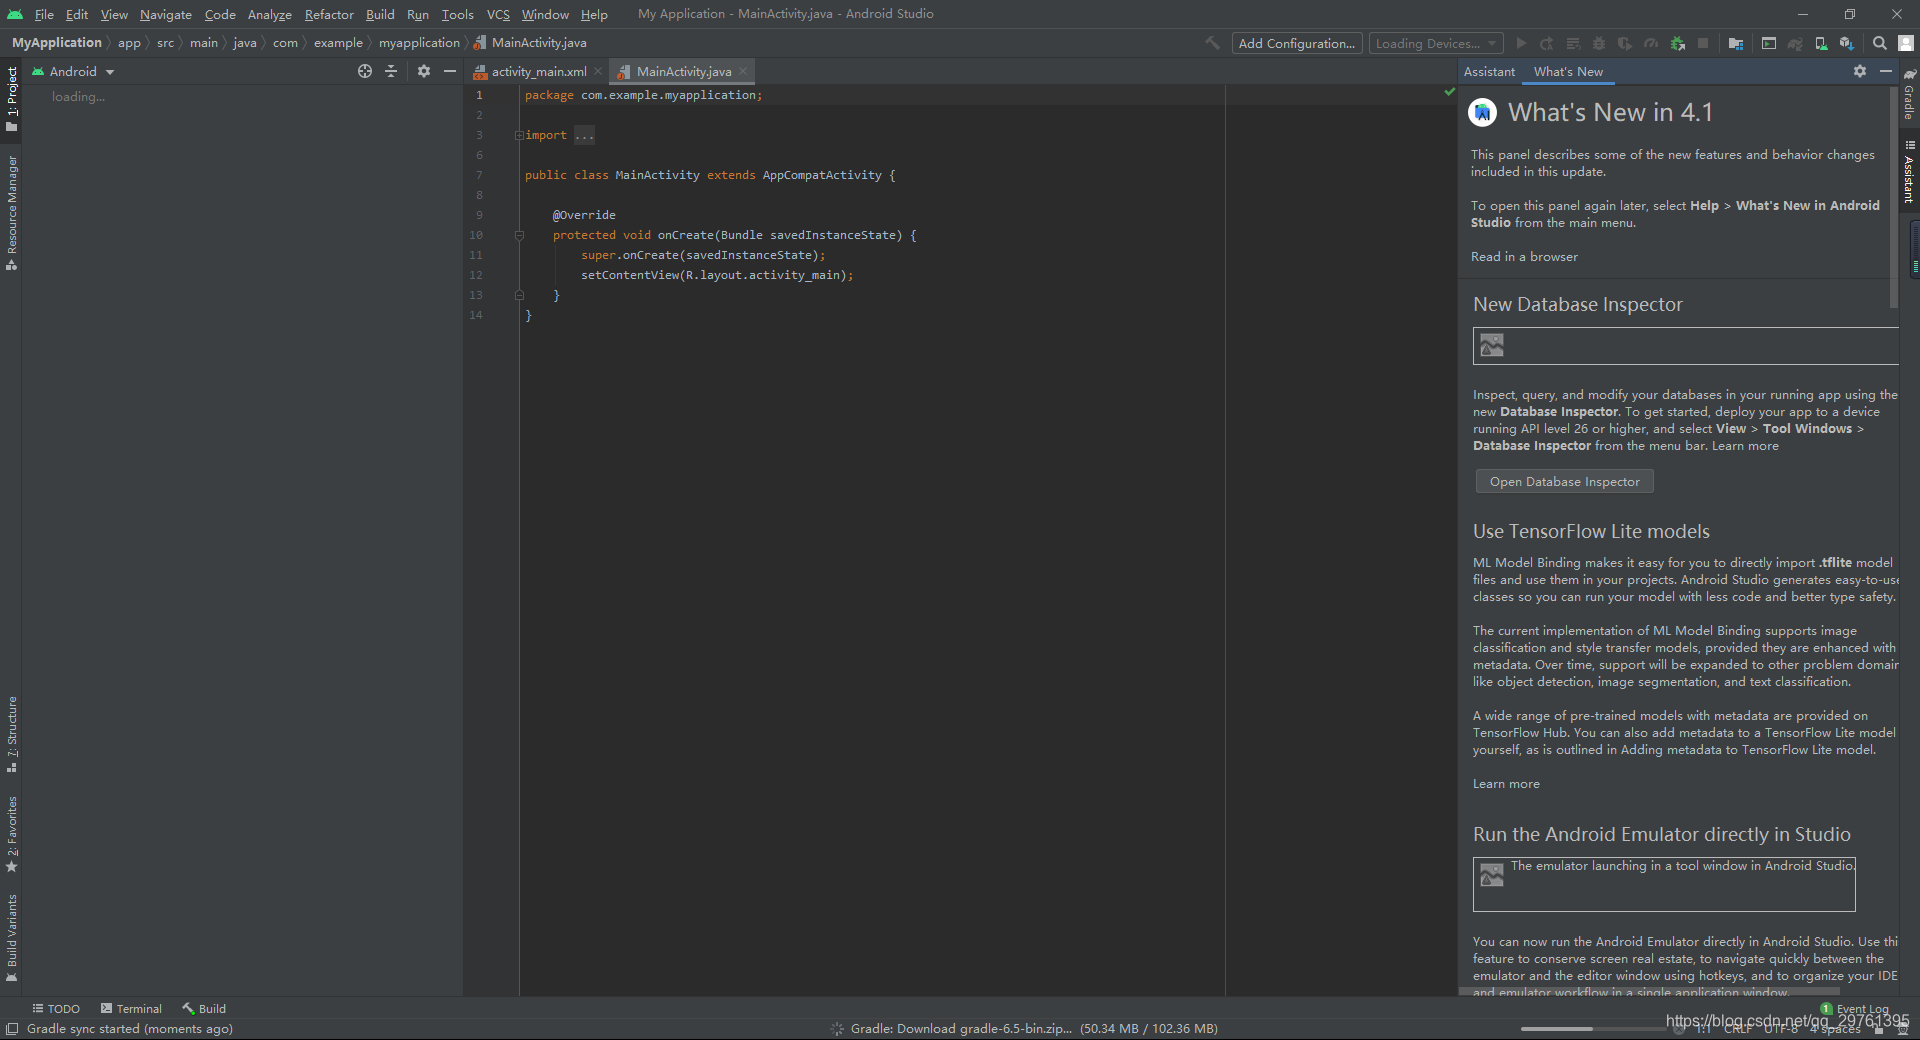The height and width of the screenshot is (1040, 1920).
Task: Open Project panel settings gear
Action: 424,71
